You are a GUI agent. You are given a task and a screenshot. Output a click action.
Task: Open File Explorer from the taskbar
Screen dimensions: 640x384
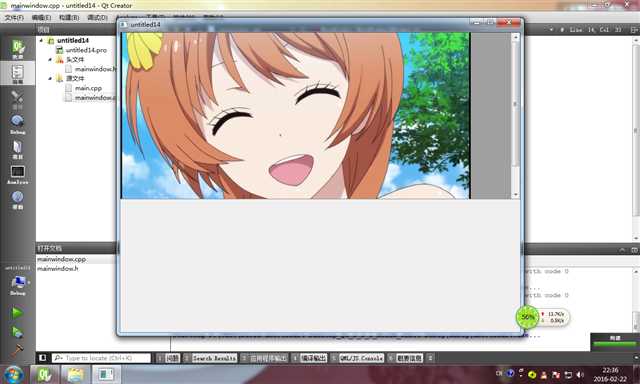(x=75, y=375)
